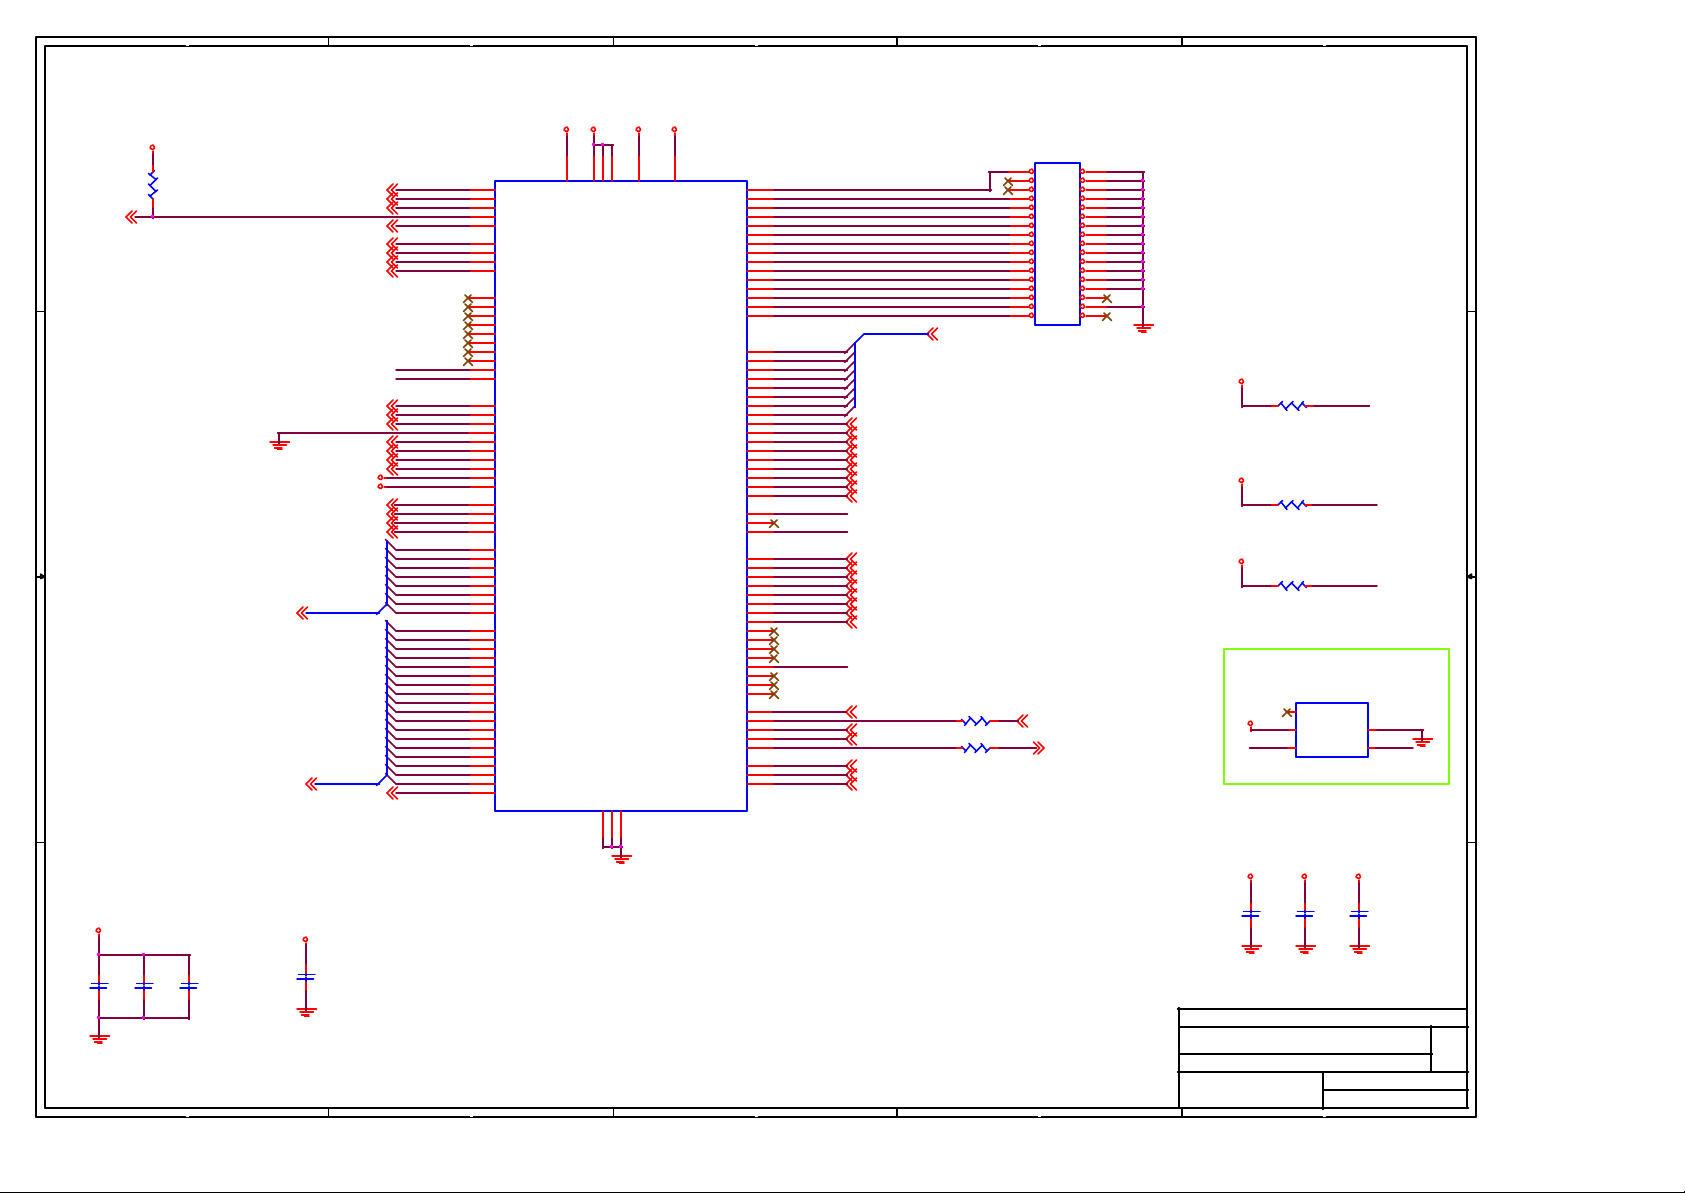Click the ground symbol beside the tall connector

pos(1143,327)
